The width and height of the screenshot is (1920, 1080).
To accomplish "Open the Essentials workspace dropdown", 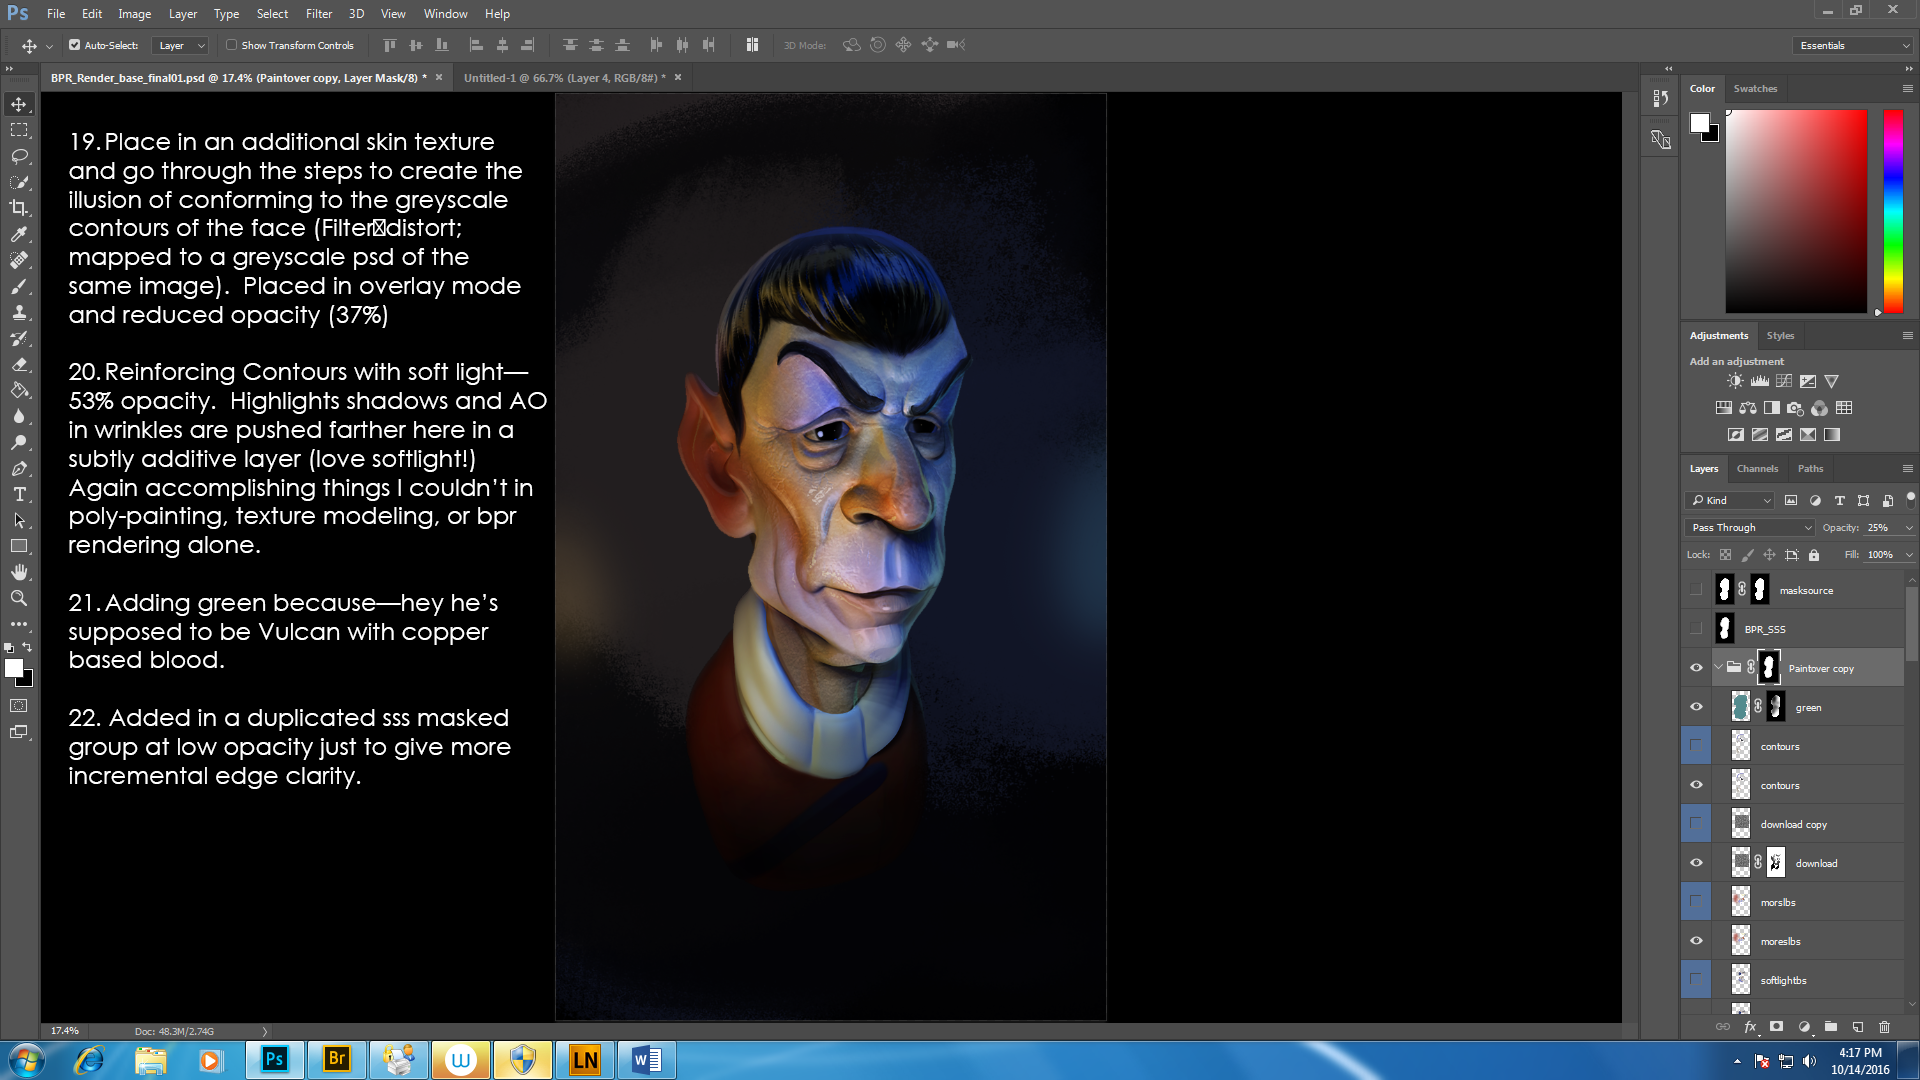I will pyautogui.click(x=1853, y=45).
